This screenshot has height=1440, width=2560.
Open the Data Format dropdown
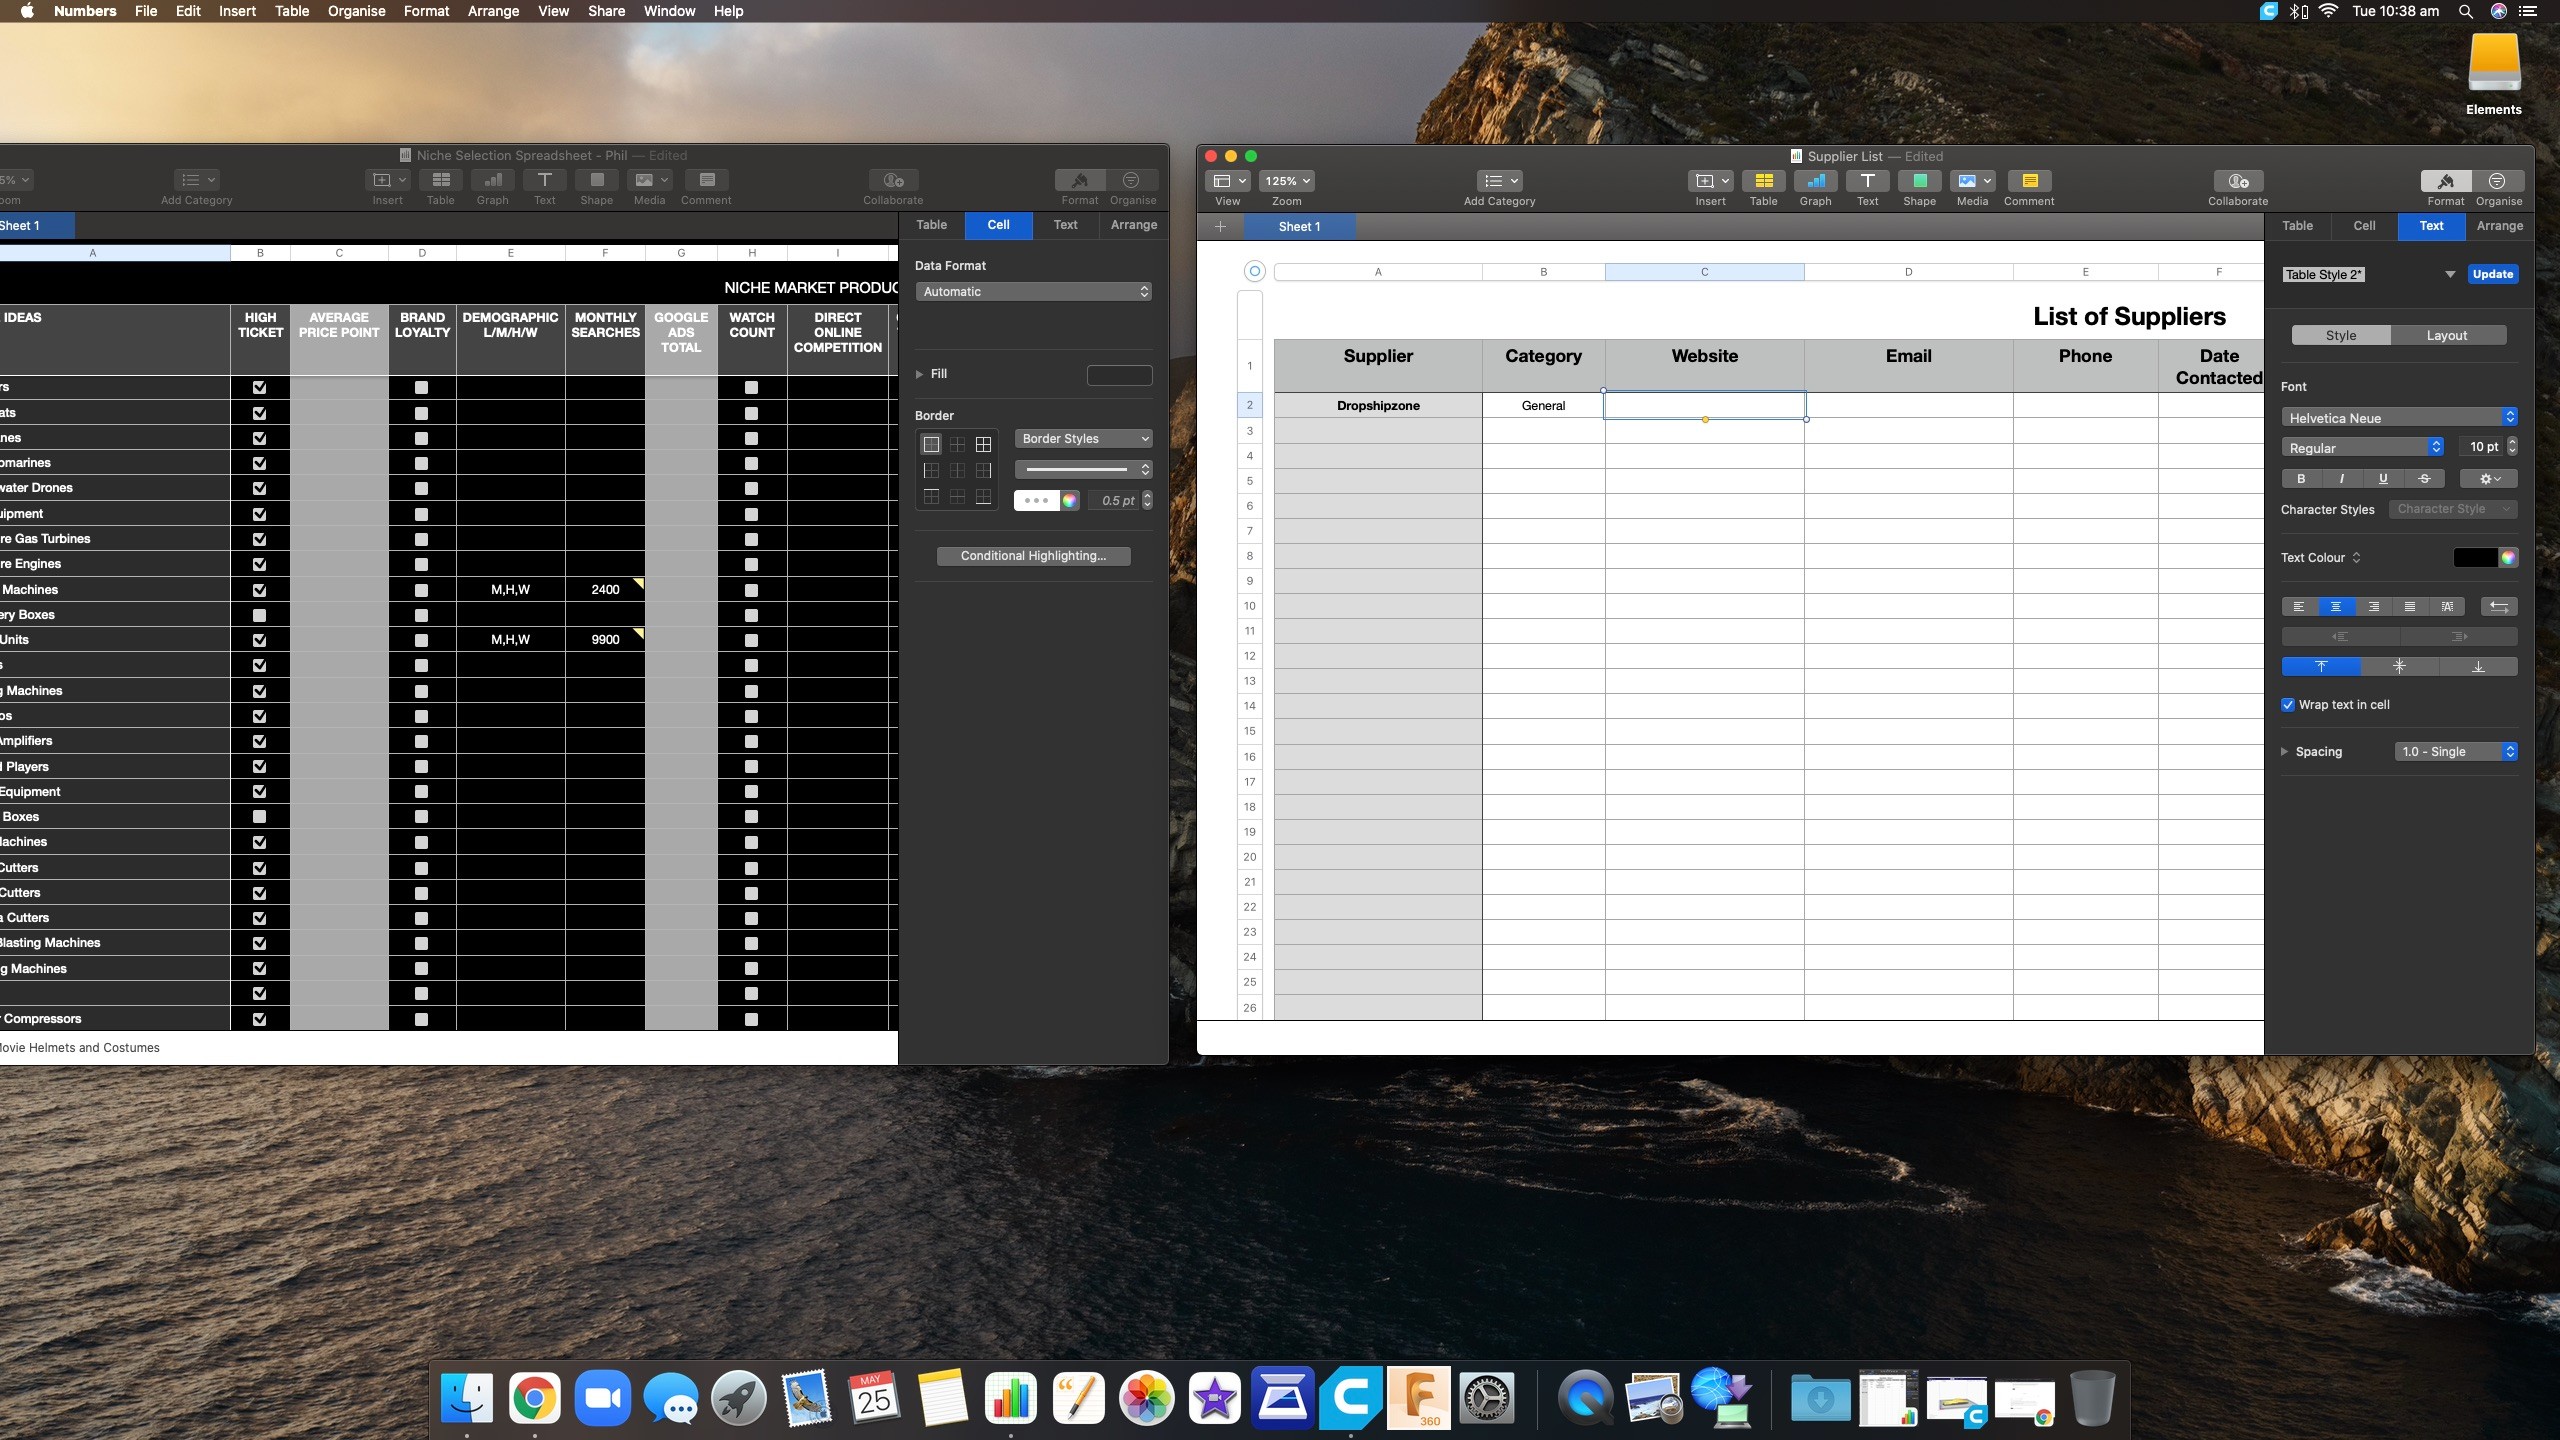[x=1033, y=291]
